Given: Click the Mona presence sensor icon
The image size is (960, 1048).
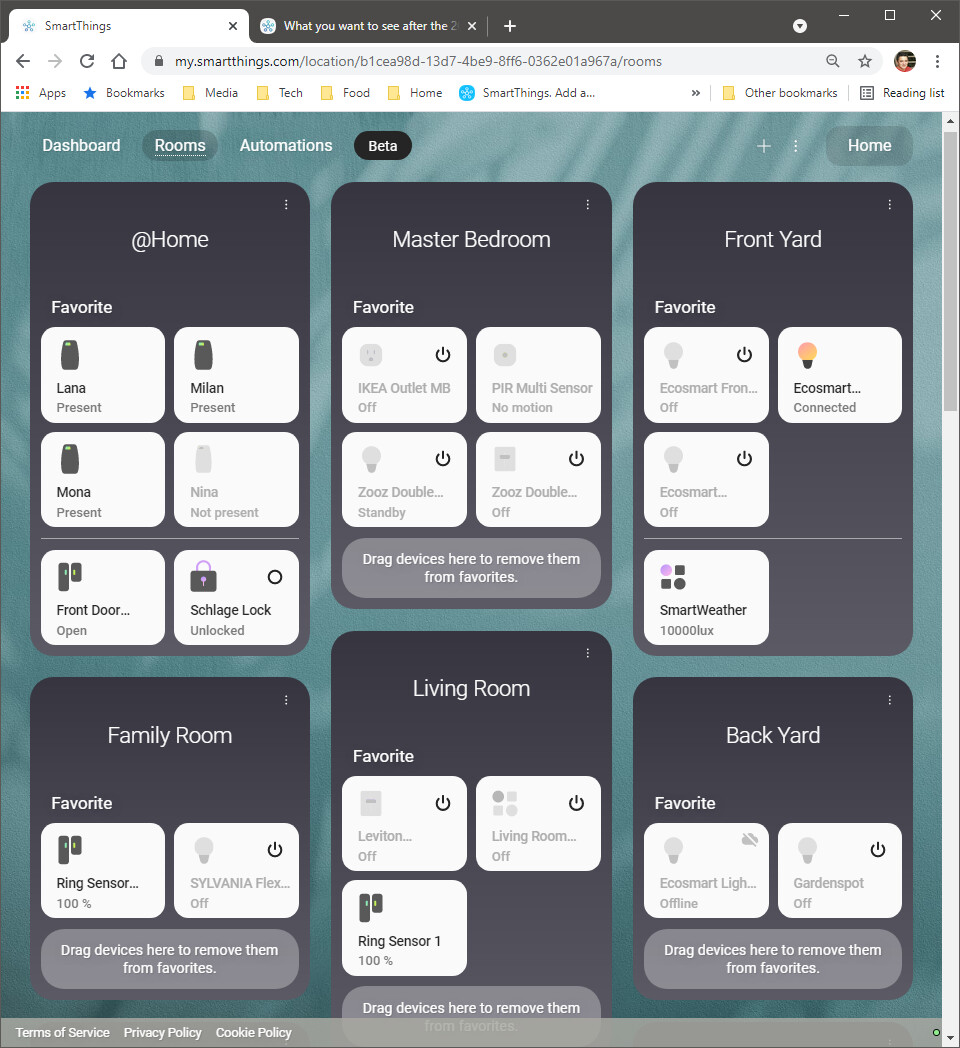Looking at the screenshot, I should [x=70, y=459].
